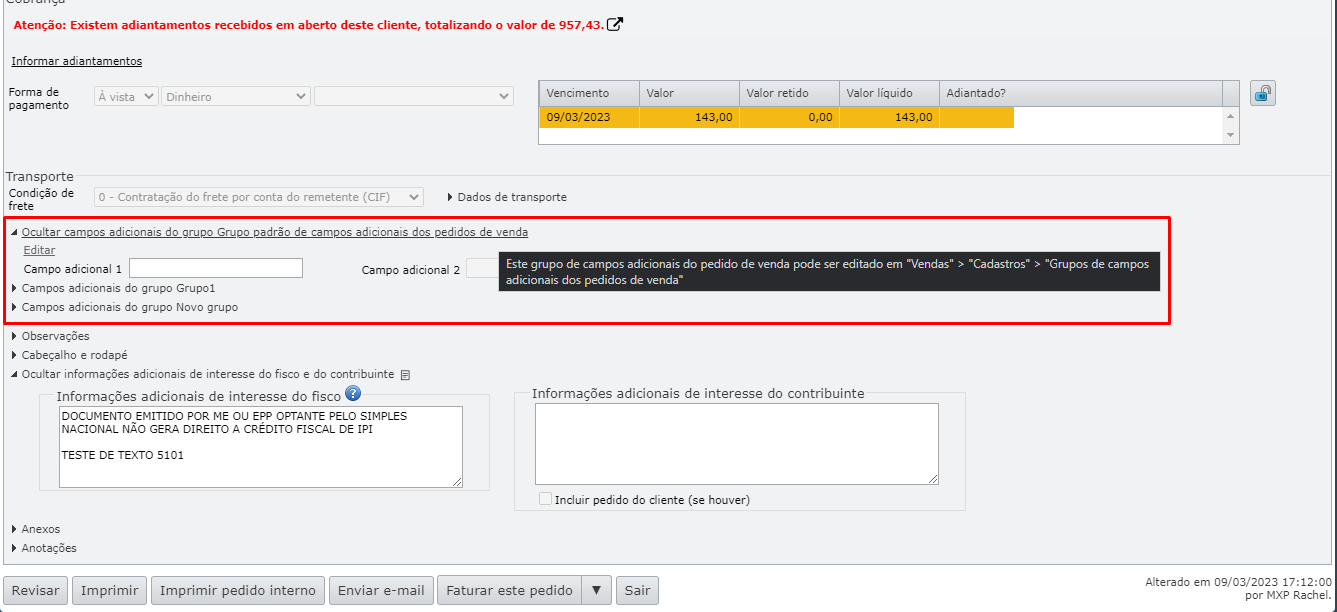Click the Informar adiantamentos link
1337x612 pixels.
point(77,61)
